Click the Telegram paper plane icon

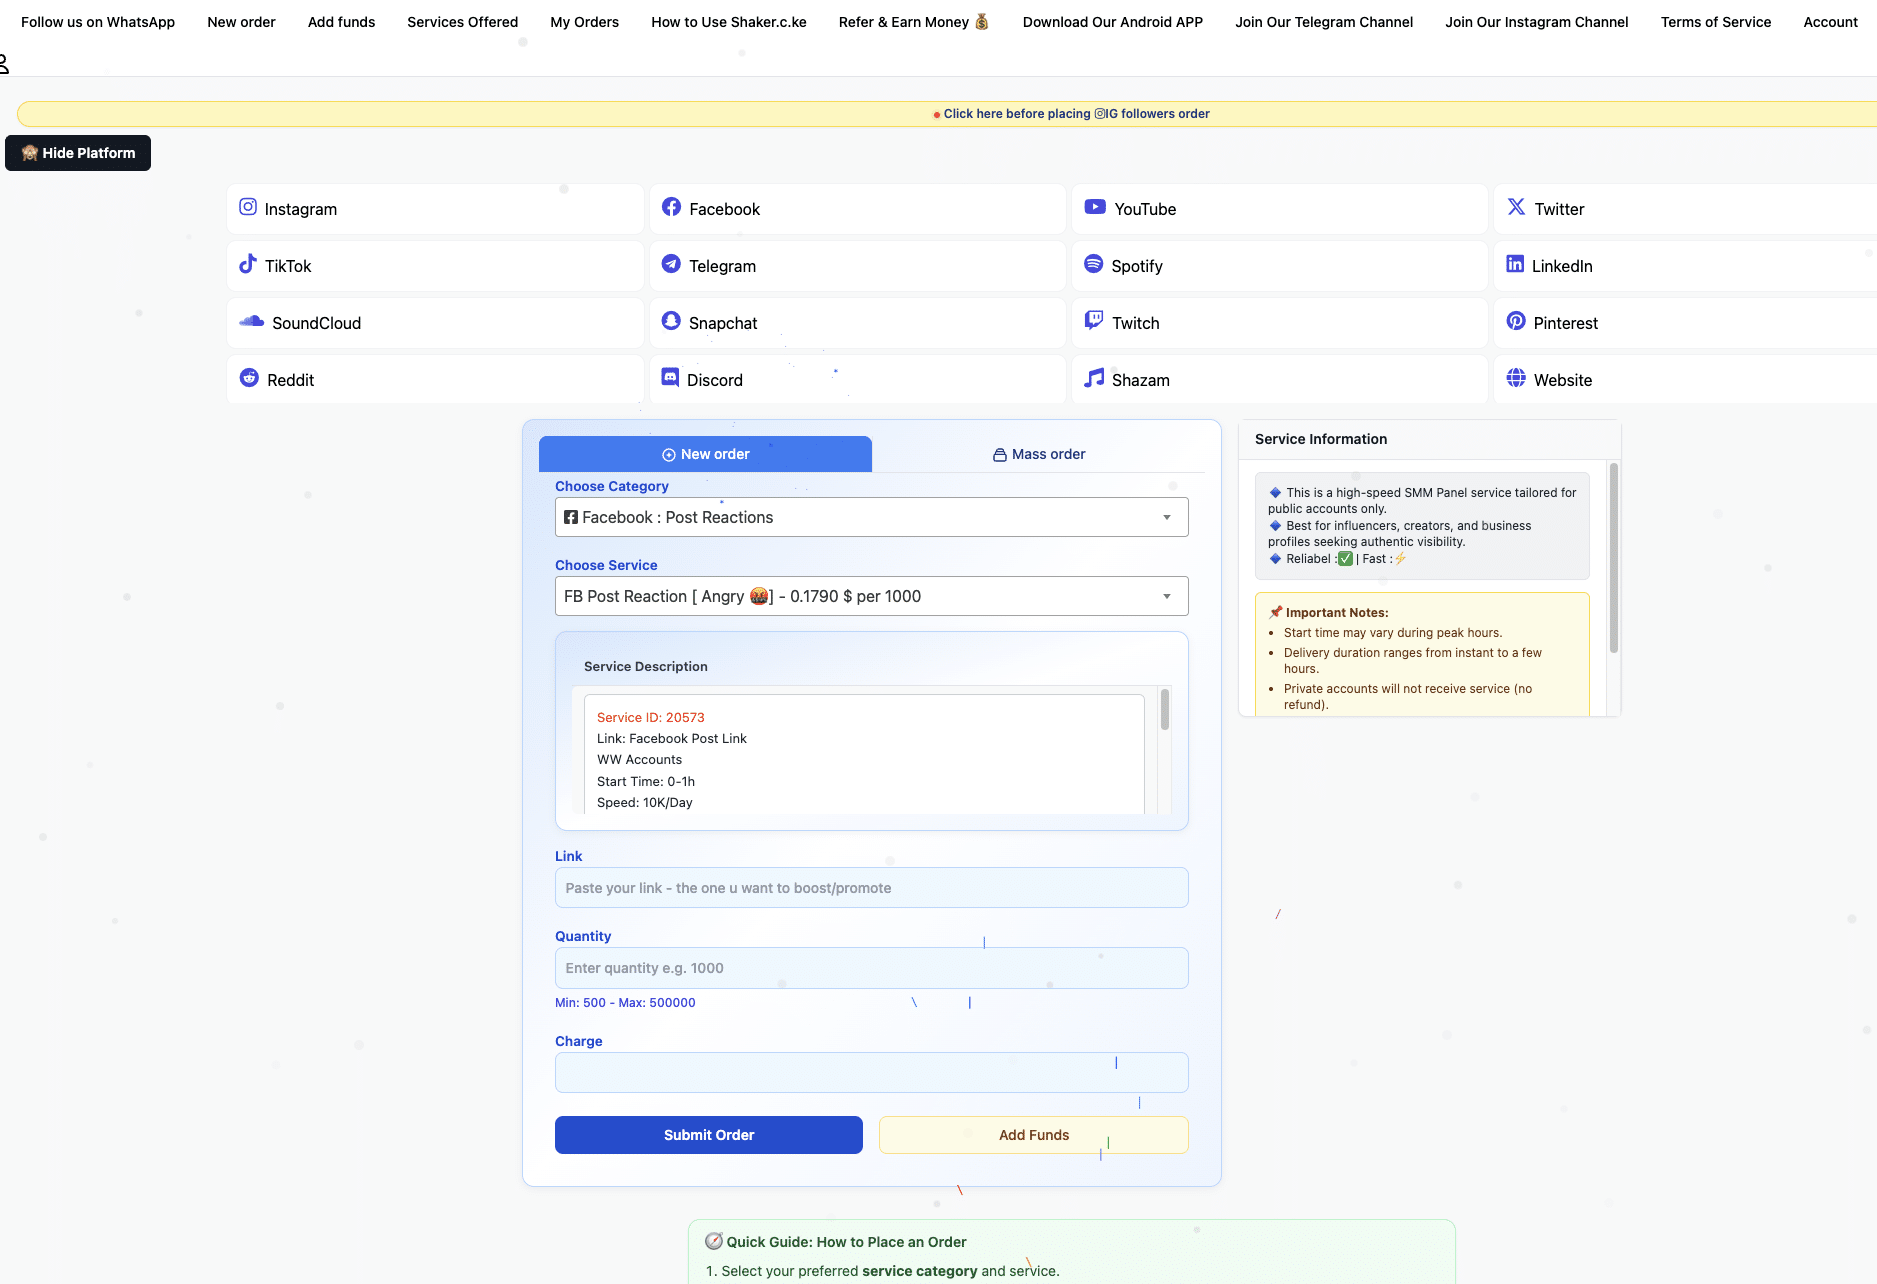pos(671,264)
